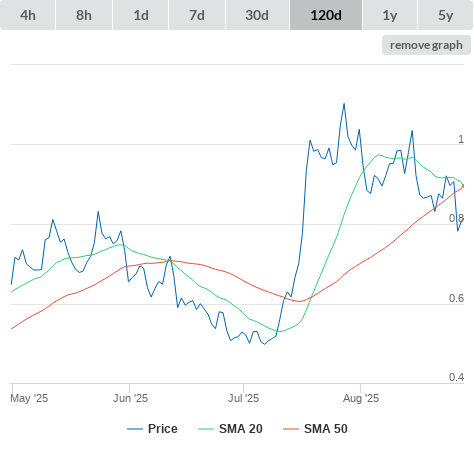
Task: Select the 4h time range tab
Action: pos(28,15)
